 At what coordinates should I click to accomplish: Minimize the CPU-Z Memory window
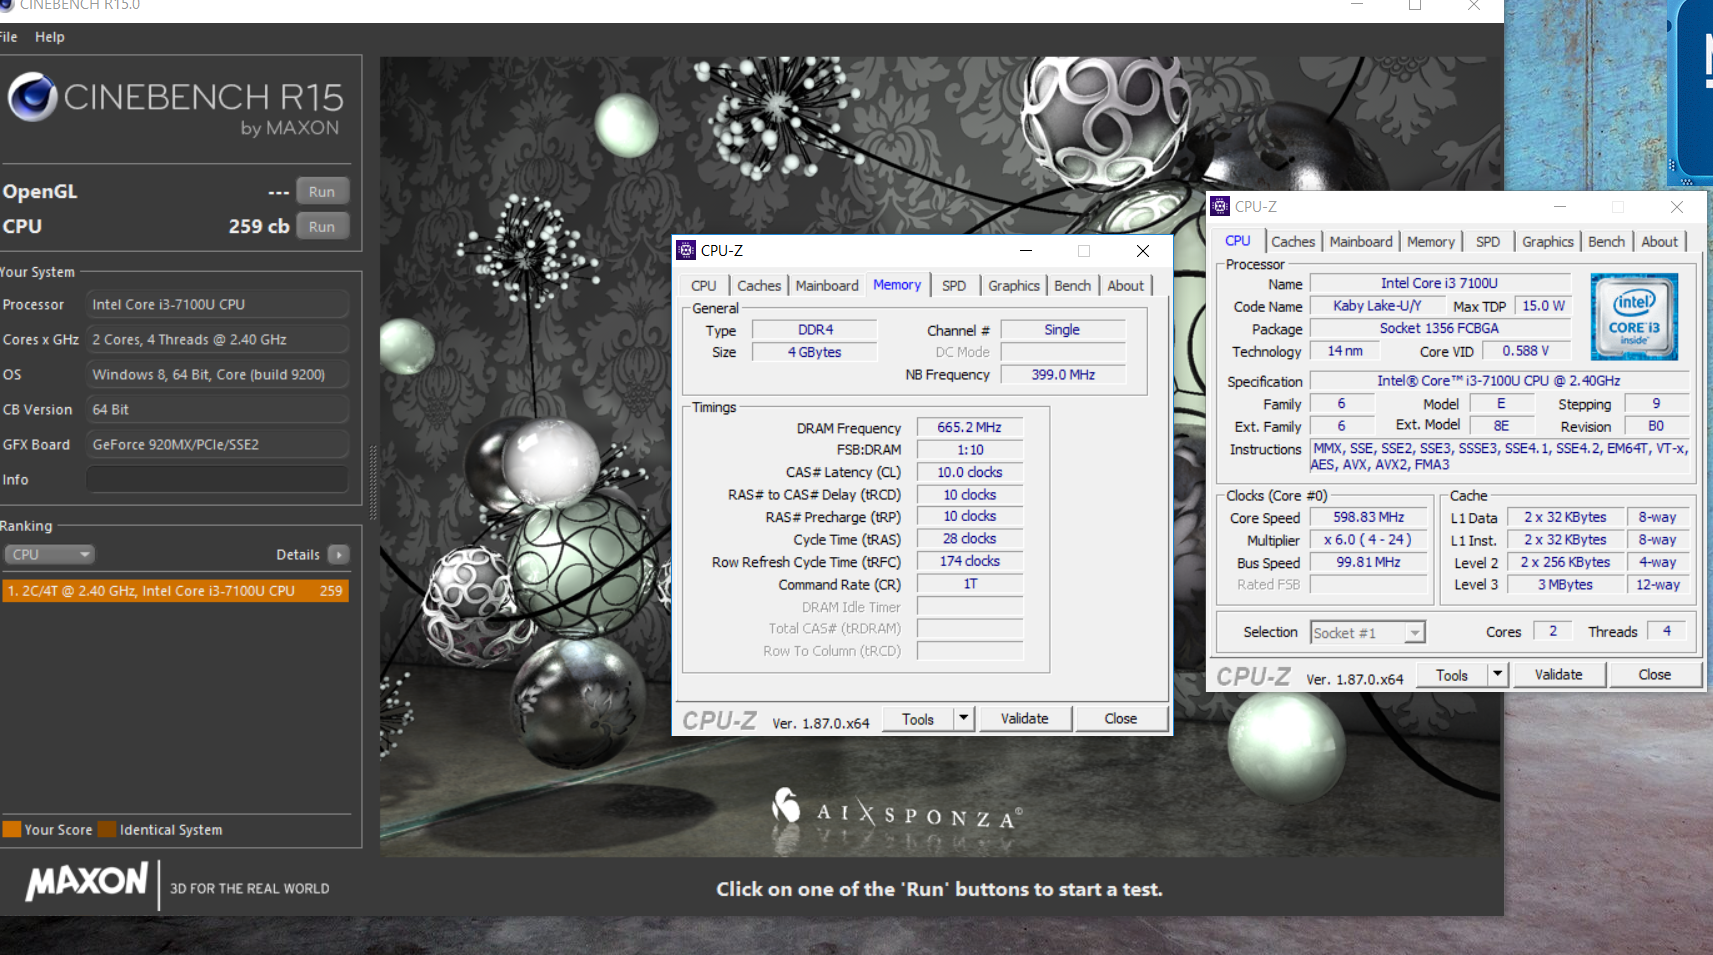(1025, 251)
